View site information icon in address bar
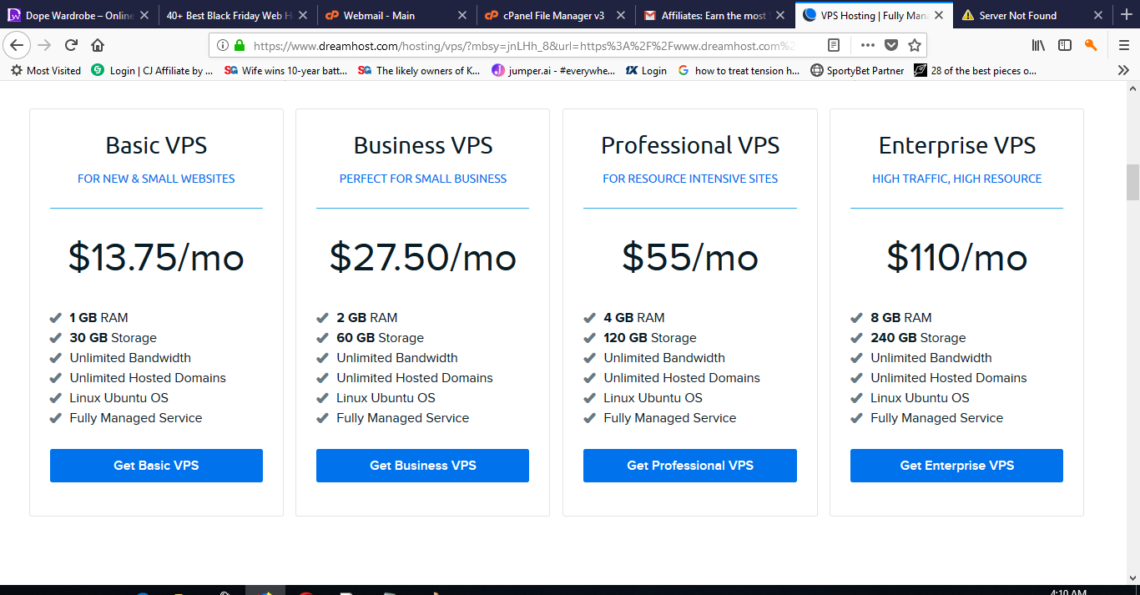Image resolution: width=1140 pixels, height=595 pixels. (222, 45)
